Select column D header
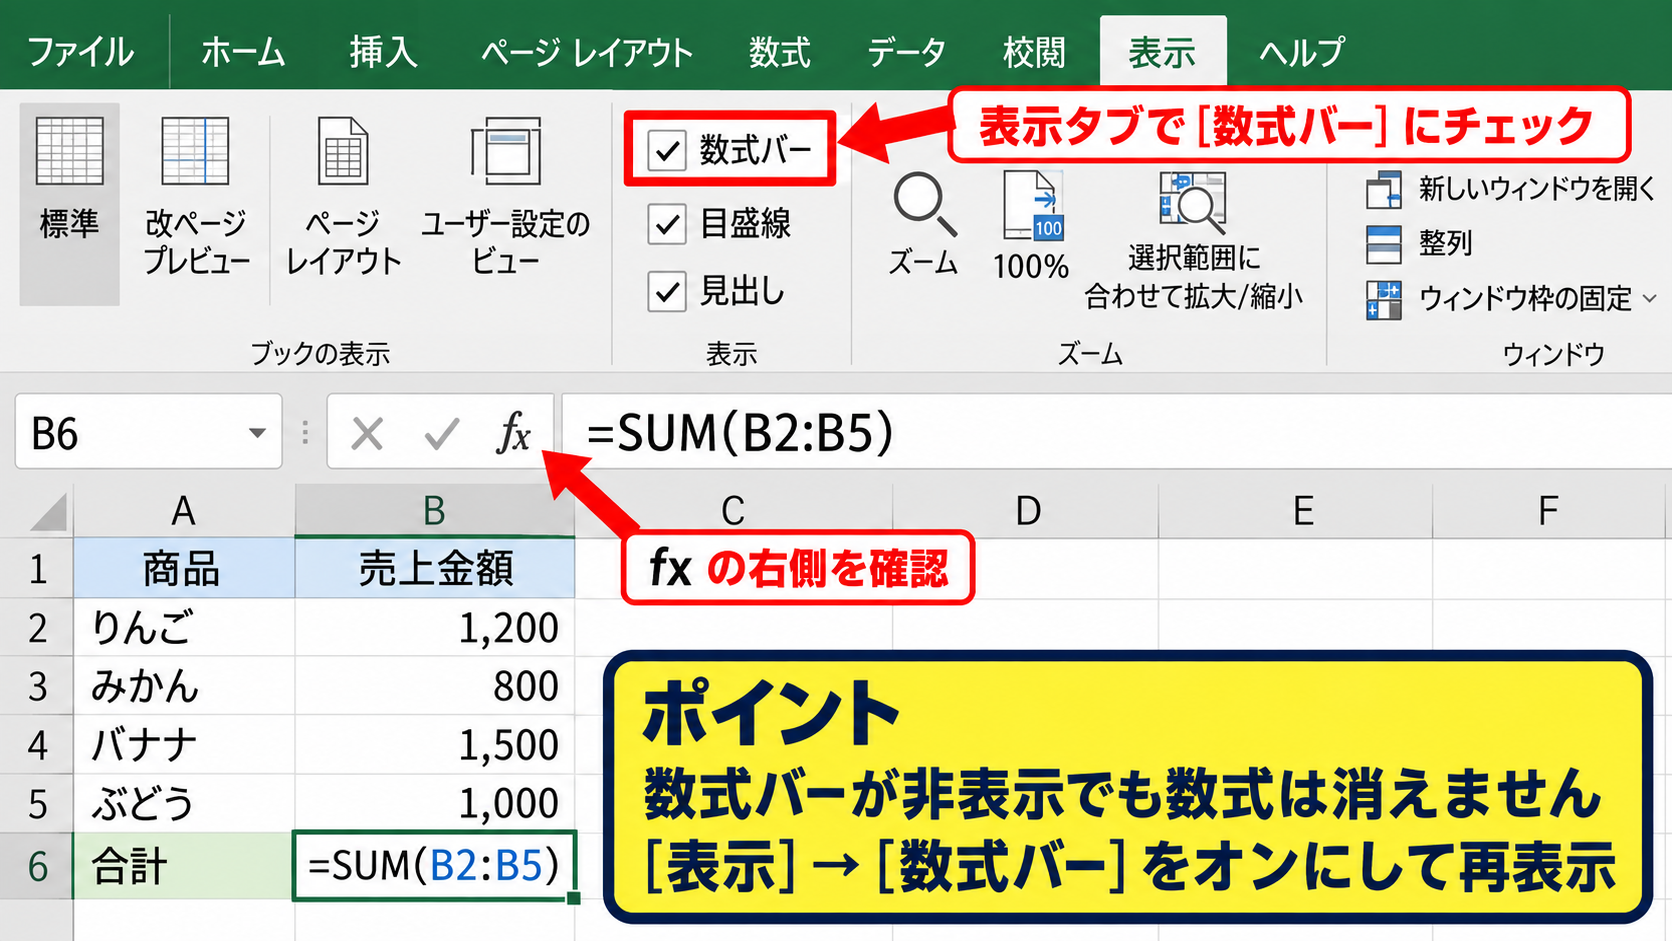Image resolution: width=1672 pixels, height=941 pixels. click(x=1026, y=511)
